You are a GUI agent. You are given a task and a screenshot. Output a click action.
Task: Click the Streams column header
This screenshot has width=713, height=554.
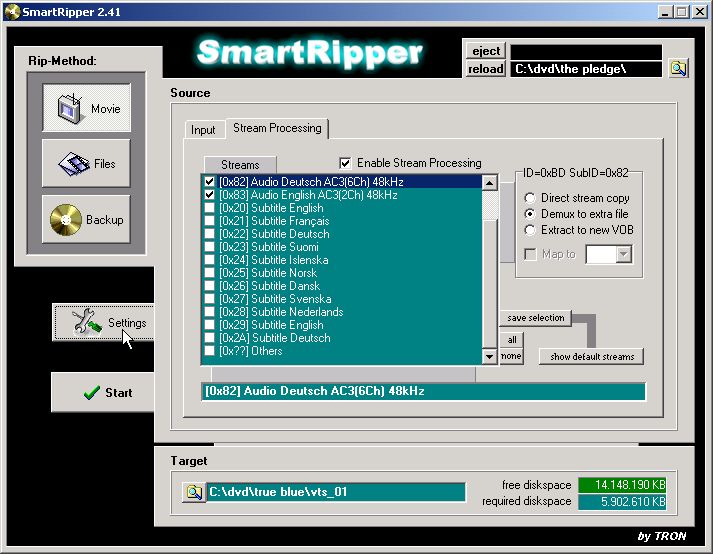240,165
